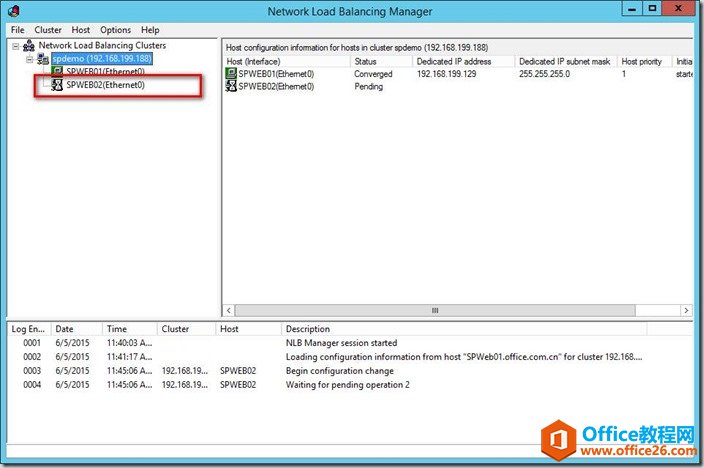Click the SPWEB02 pending icon in details list
This screenshot has width=704, height=468.
tap(231, 86)
